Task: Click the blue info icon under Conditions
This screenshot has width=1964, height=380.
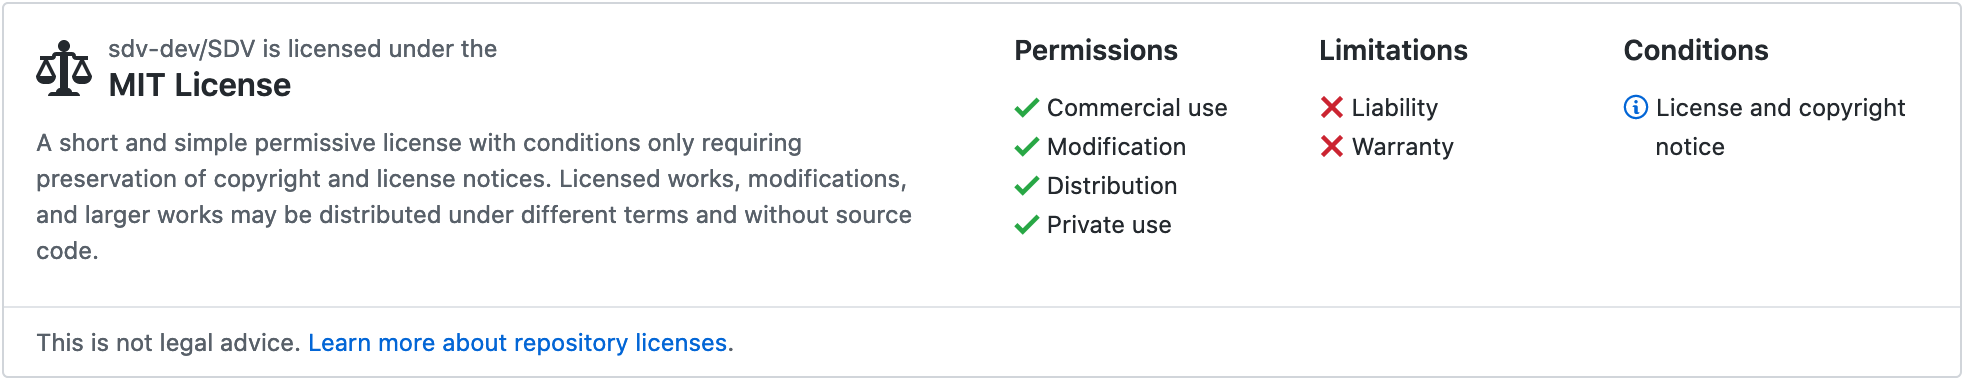Action: pyautogui.click(x=1636, y=107)
